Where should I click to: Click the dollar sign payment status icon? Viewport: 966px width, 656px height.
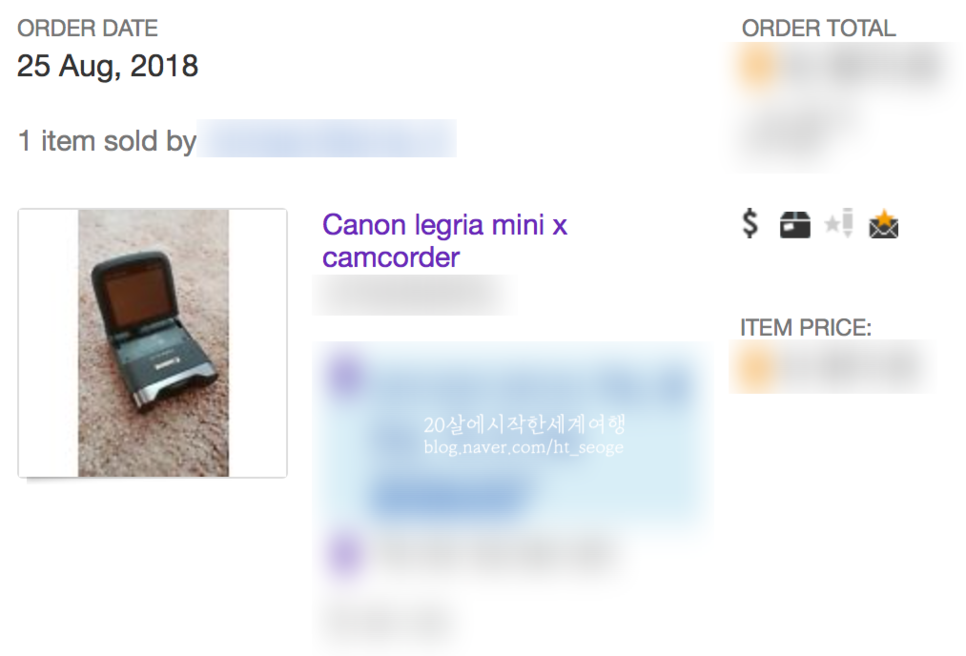[750, 223]
